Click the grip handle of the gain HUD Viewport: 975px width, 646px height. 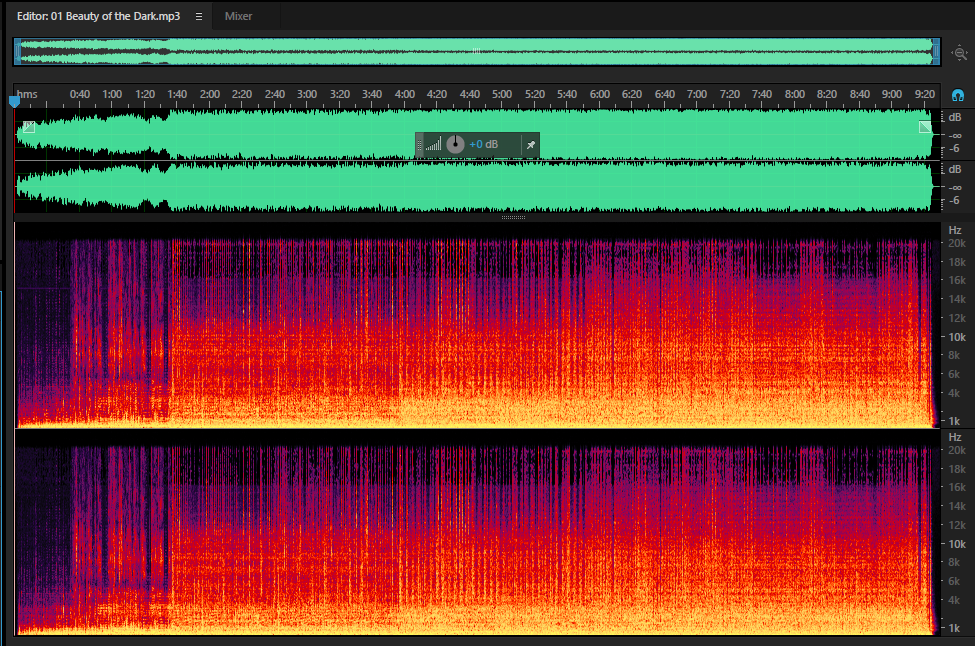click(420, 145)
